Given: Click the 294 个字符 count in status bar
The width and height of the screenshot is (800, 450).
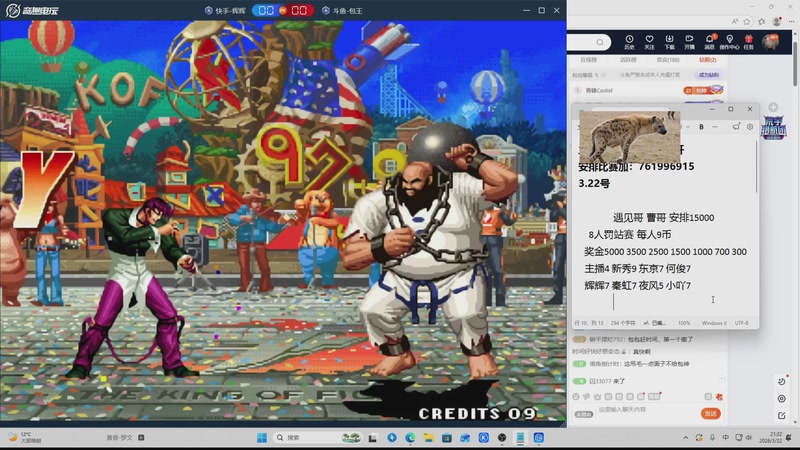Looking at the screenshot, I should [x=623, y=323].
